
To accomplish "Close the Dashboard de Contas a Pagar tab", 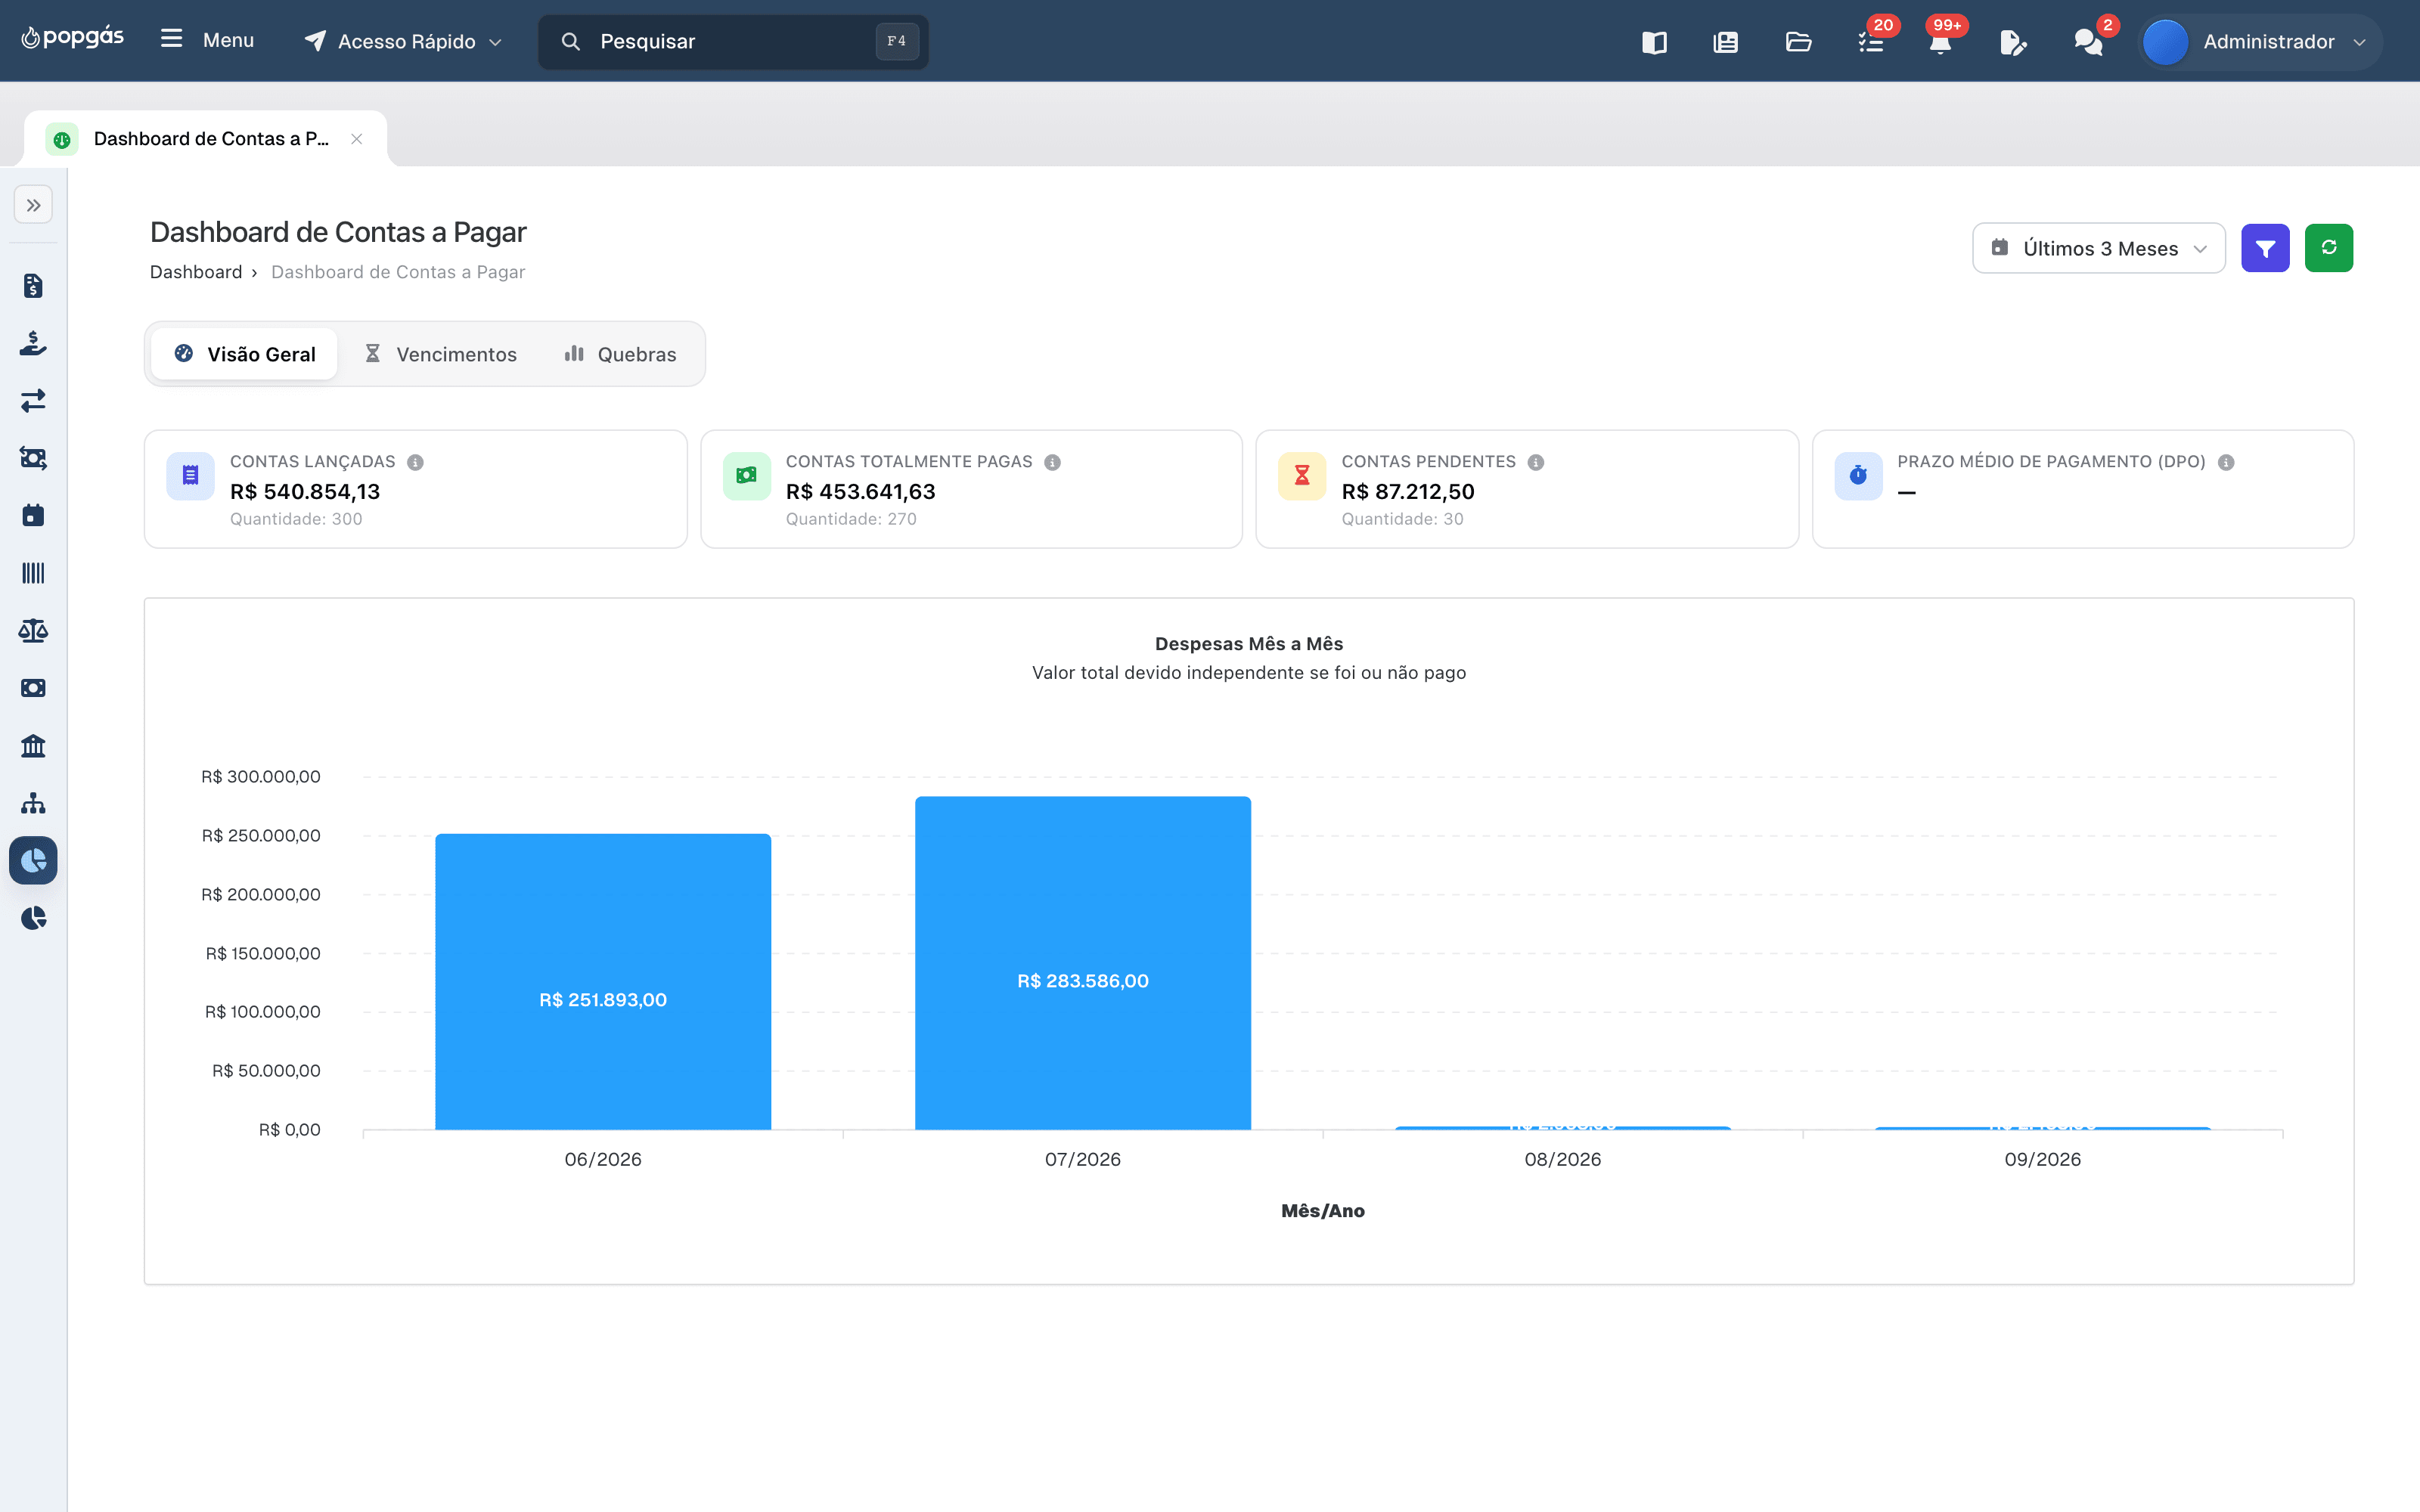I will point(357,139).
